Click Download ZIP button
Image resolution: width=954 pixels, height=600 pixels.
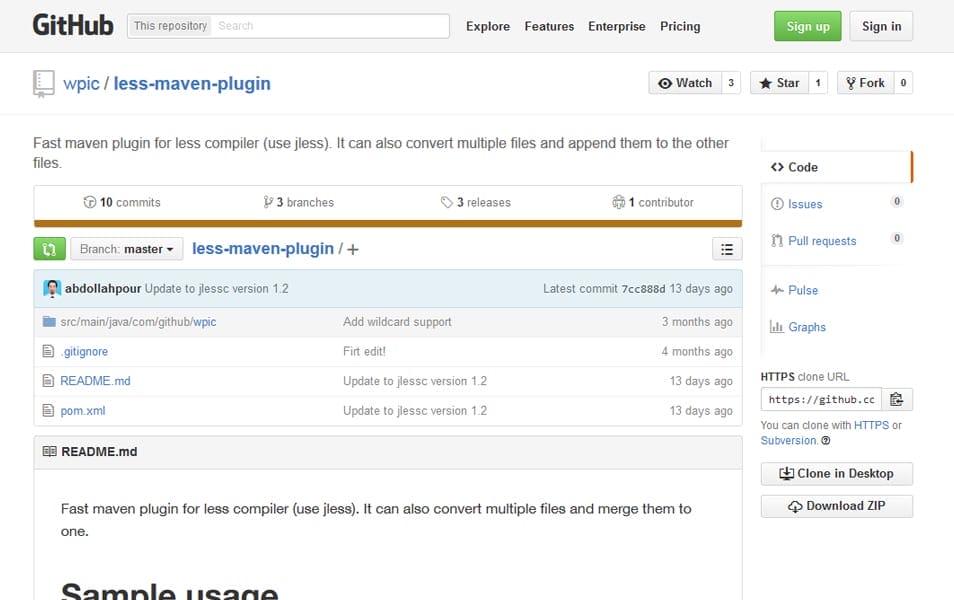pos(837,506)
